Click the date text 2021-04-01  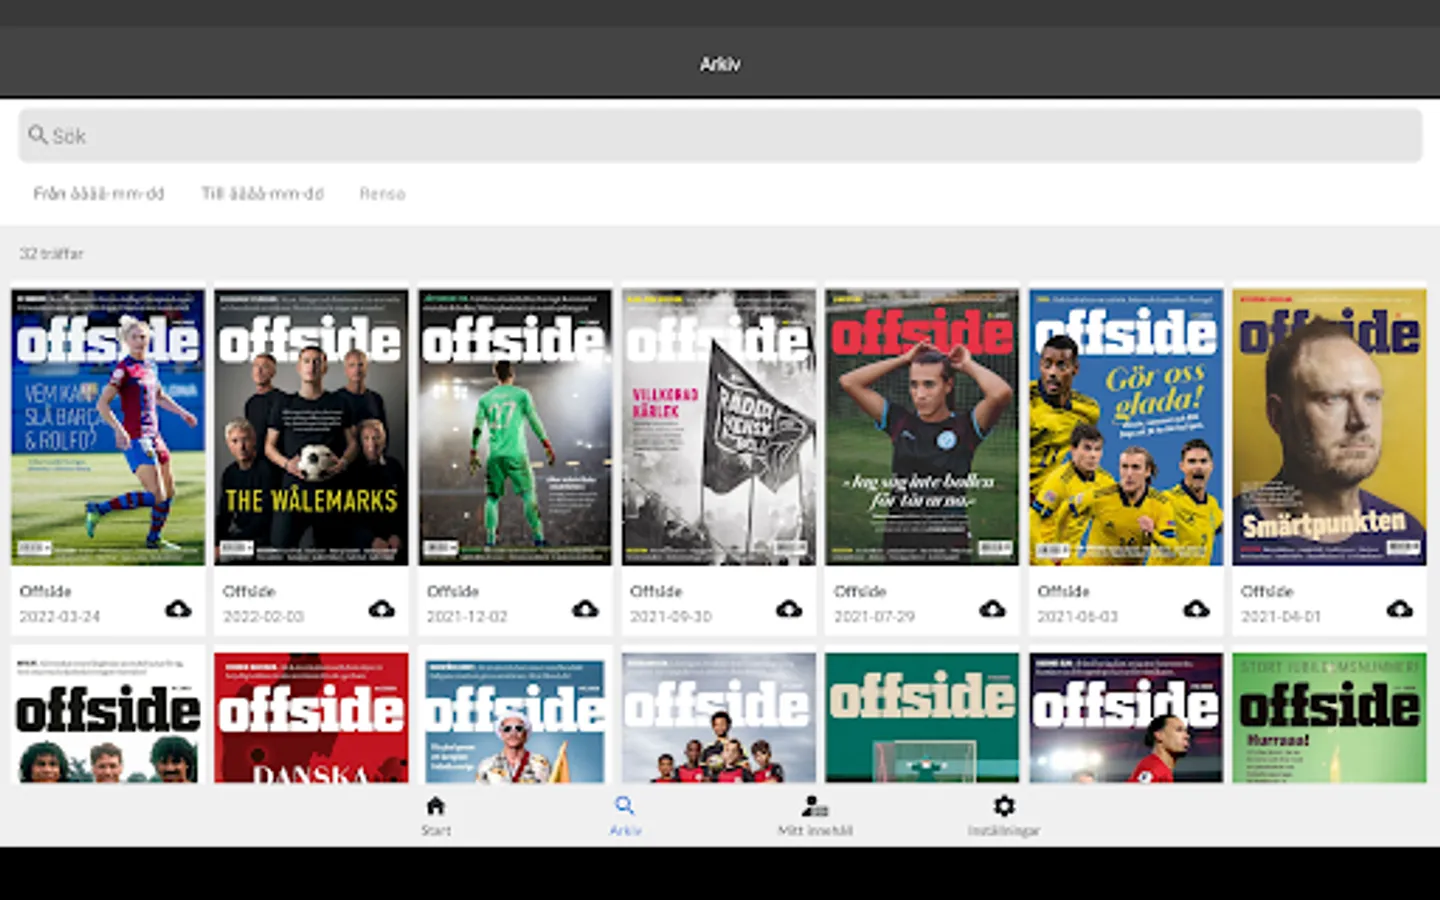(x=1282, y=616)
